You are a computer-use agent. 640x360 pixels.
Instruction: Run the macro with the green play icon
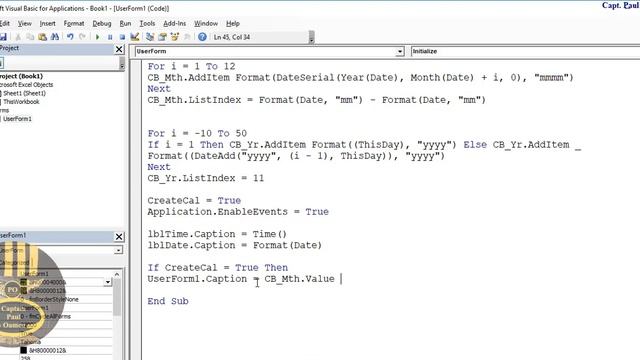point(98,37)
